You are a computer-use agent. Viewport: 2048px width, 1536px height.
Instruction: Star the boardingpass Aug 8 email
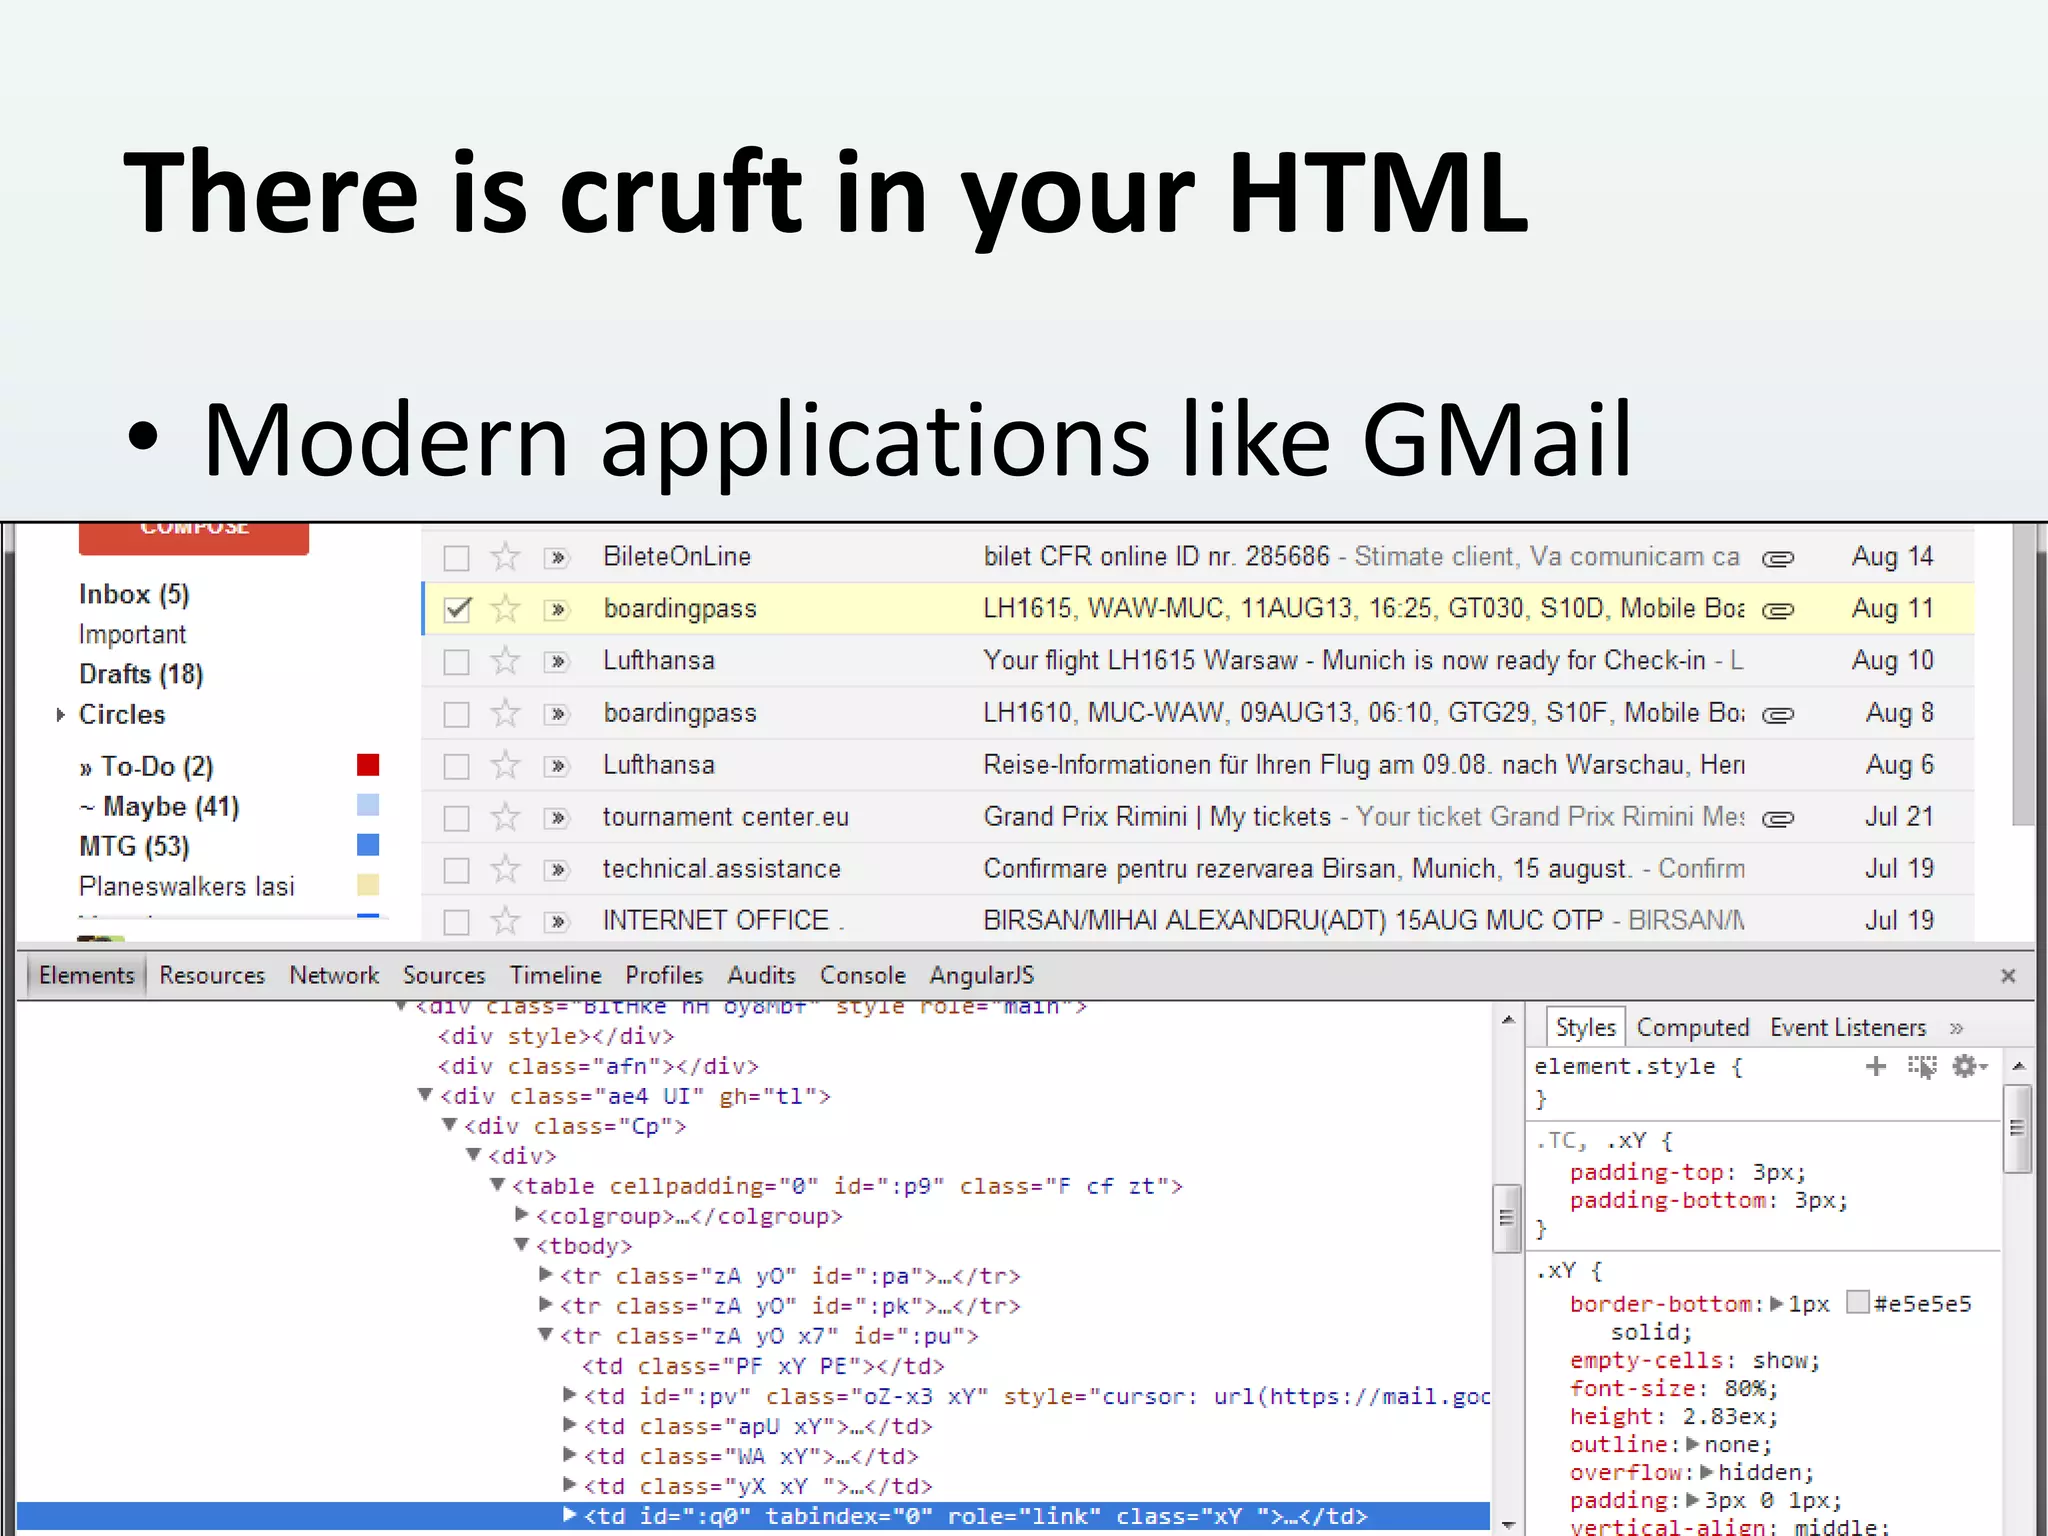coord(505,713)
